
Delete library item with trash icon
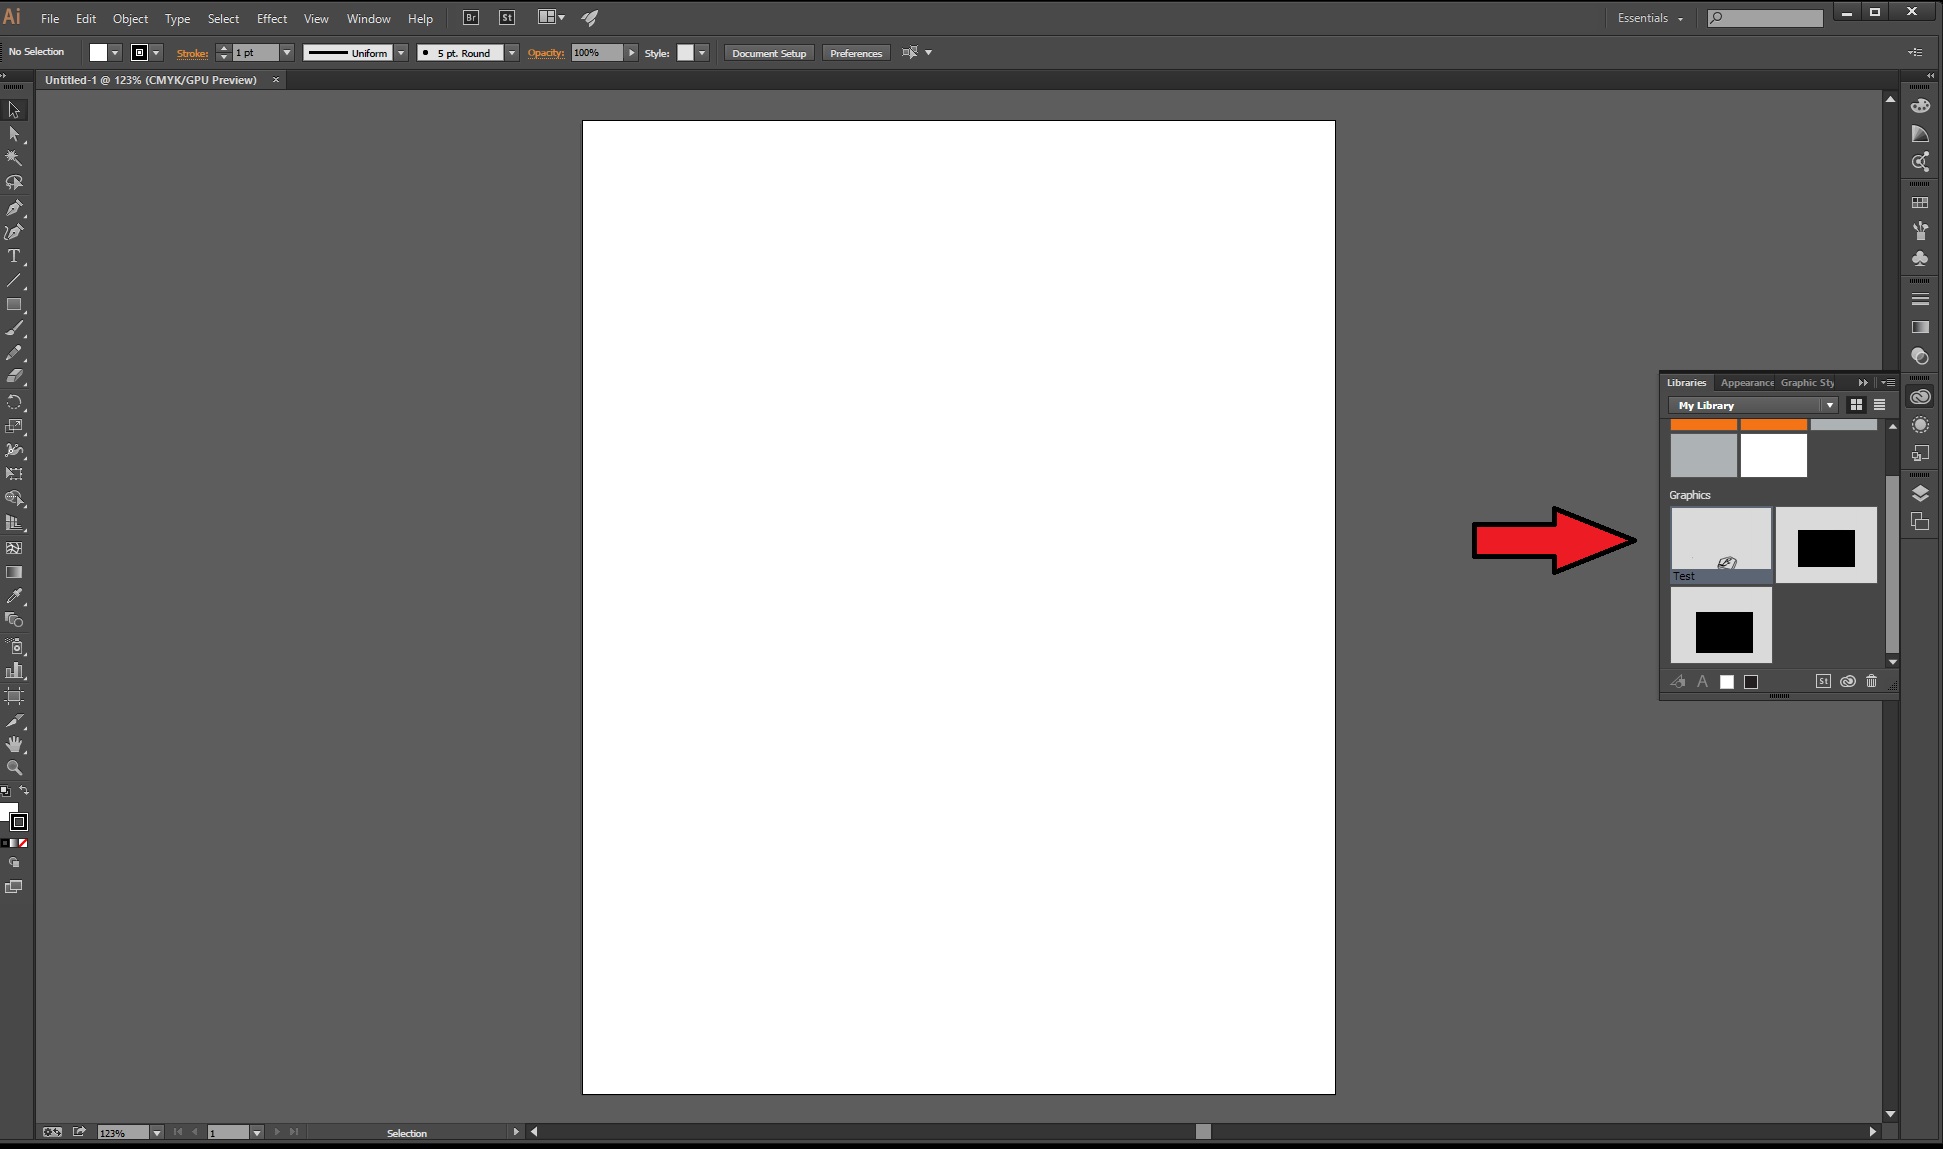[1872, 682]
